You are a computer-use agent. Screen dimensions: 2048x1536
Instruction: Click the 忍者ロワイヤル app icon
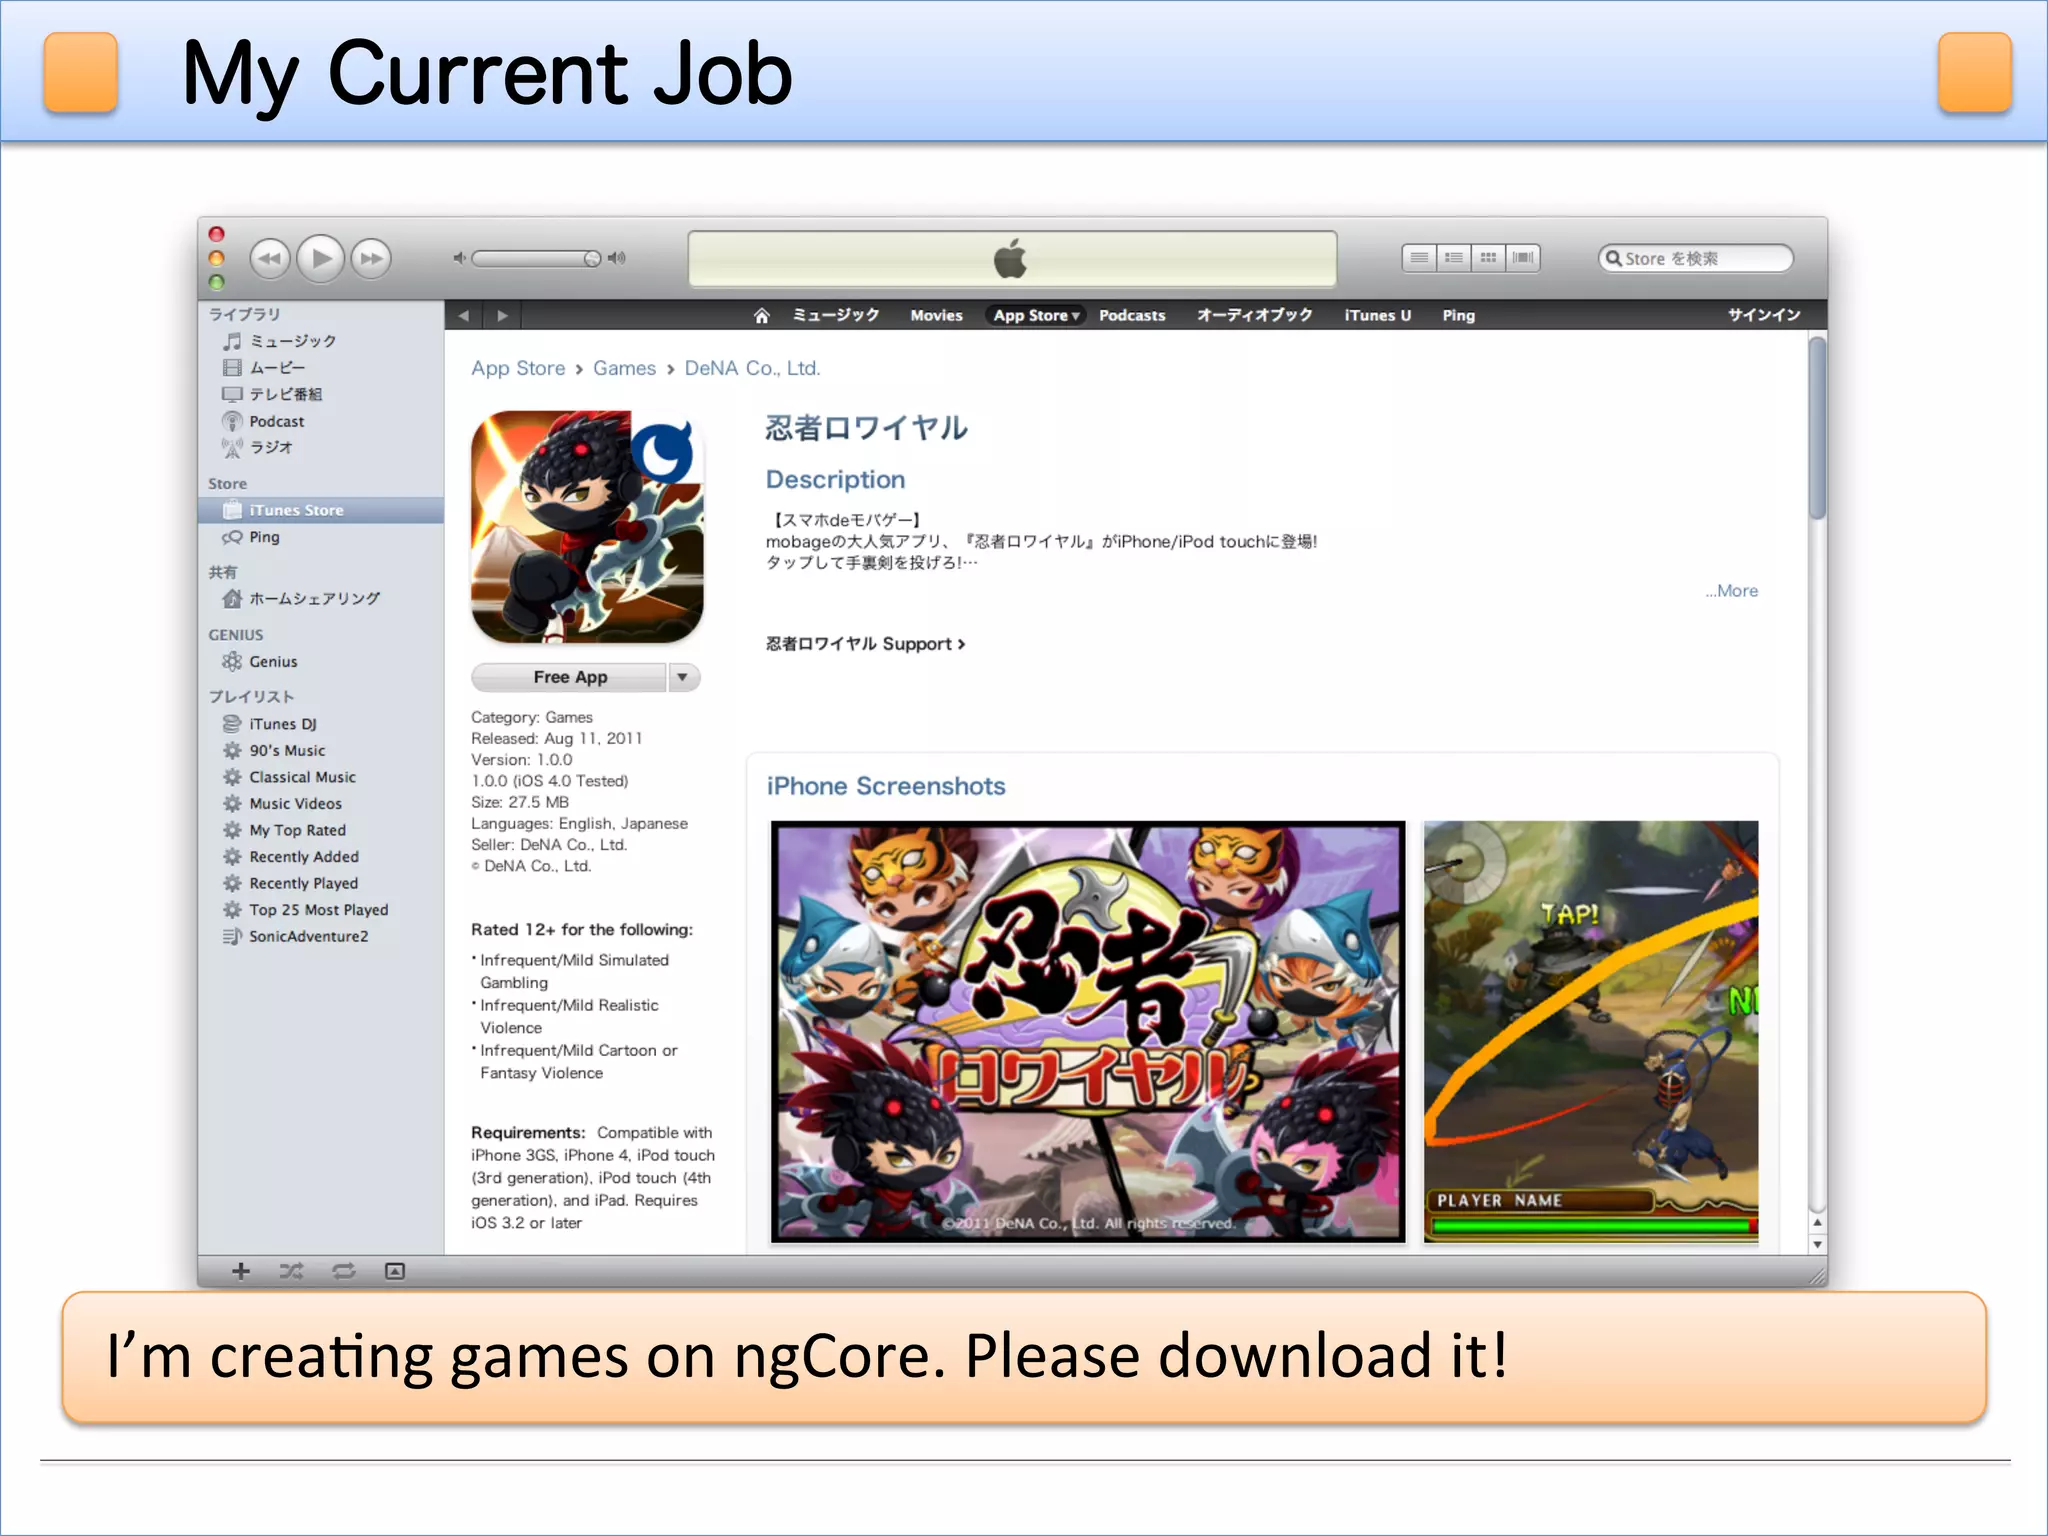tap(587, 526)
